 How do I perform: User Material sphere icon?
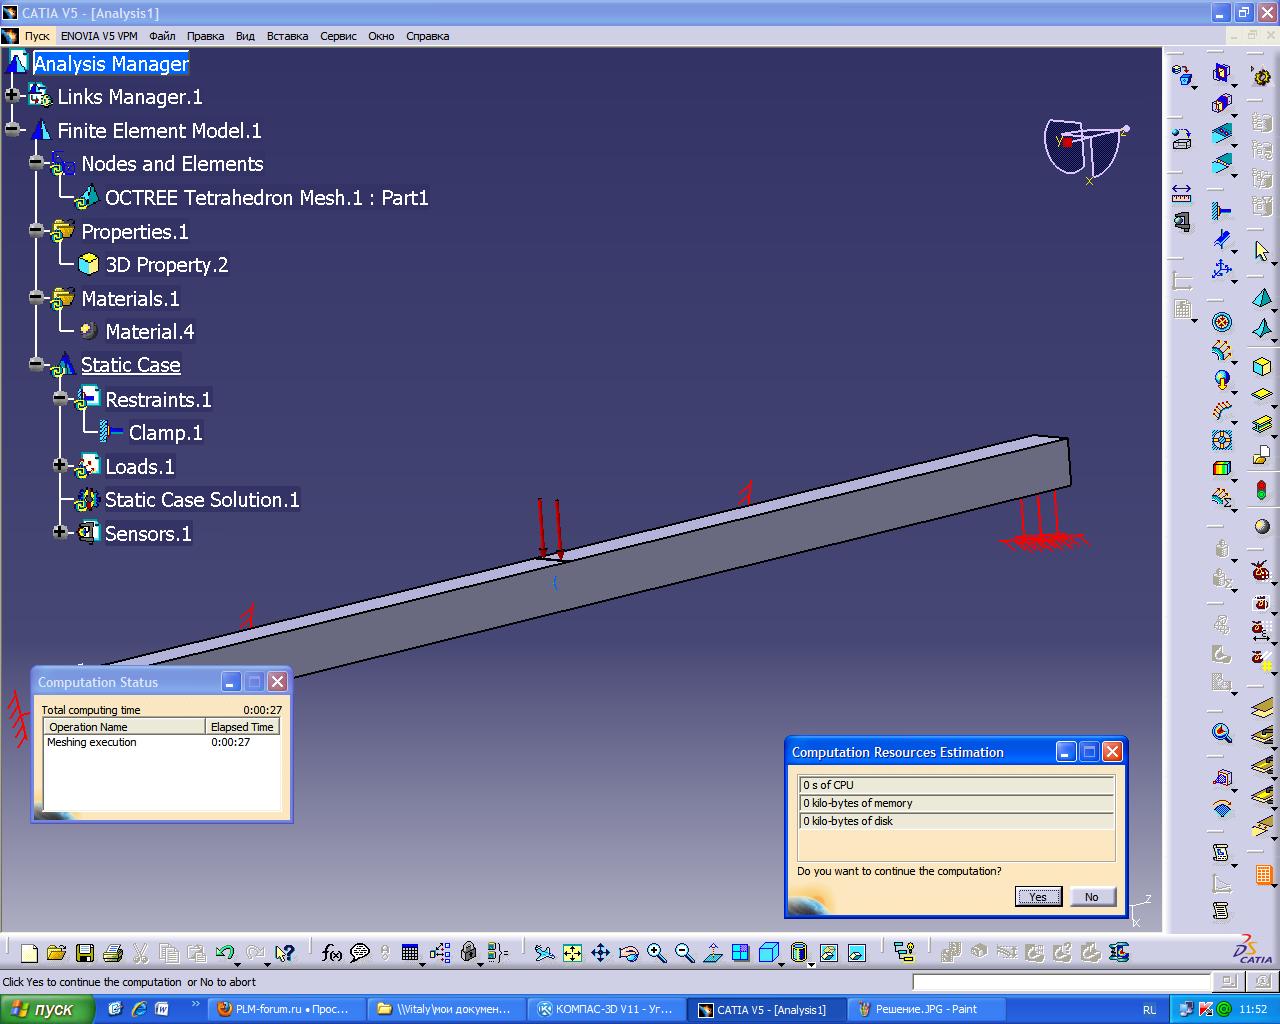1262,527
